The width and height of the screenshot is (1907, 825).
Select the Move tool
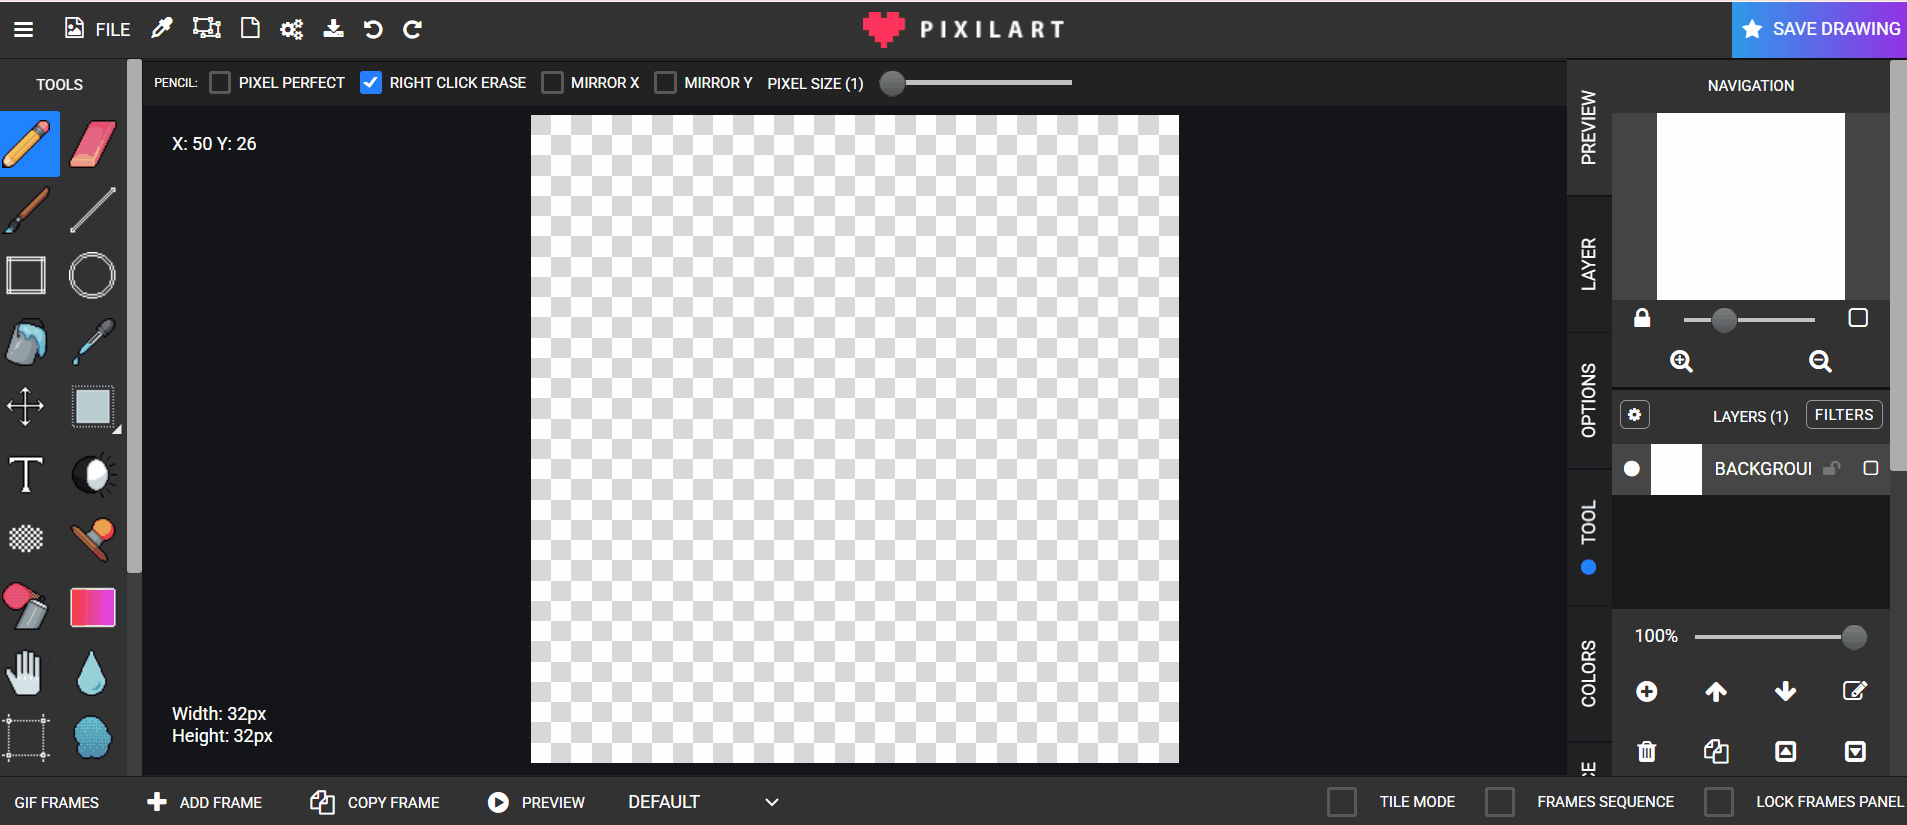pos(26,407)
